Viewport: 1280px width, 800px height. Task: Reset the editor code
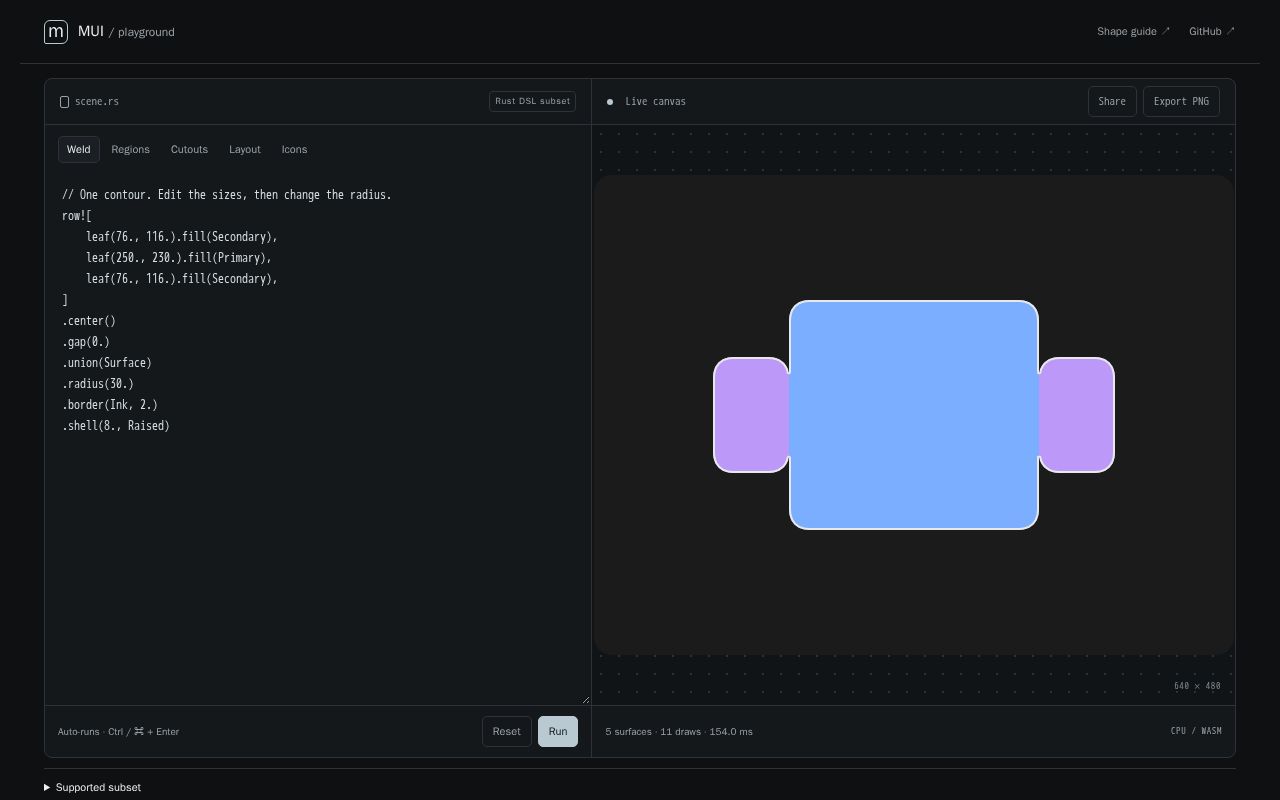(506, 732)
